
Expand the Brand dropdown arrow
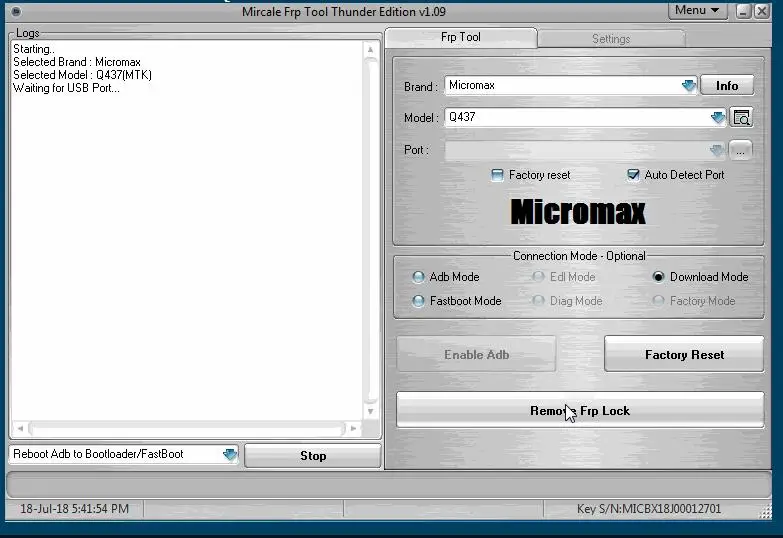click(689, 85)
